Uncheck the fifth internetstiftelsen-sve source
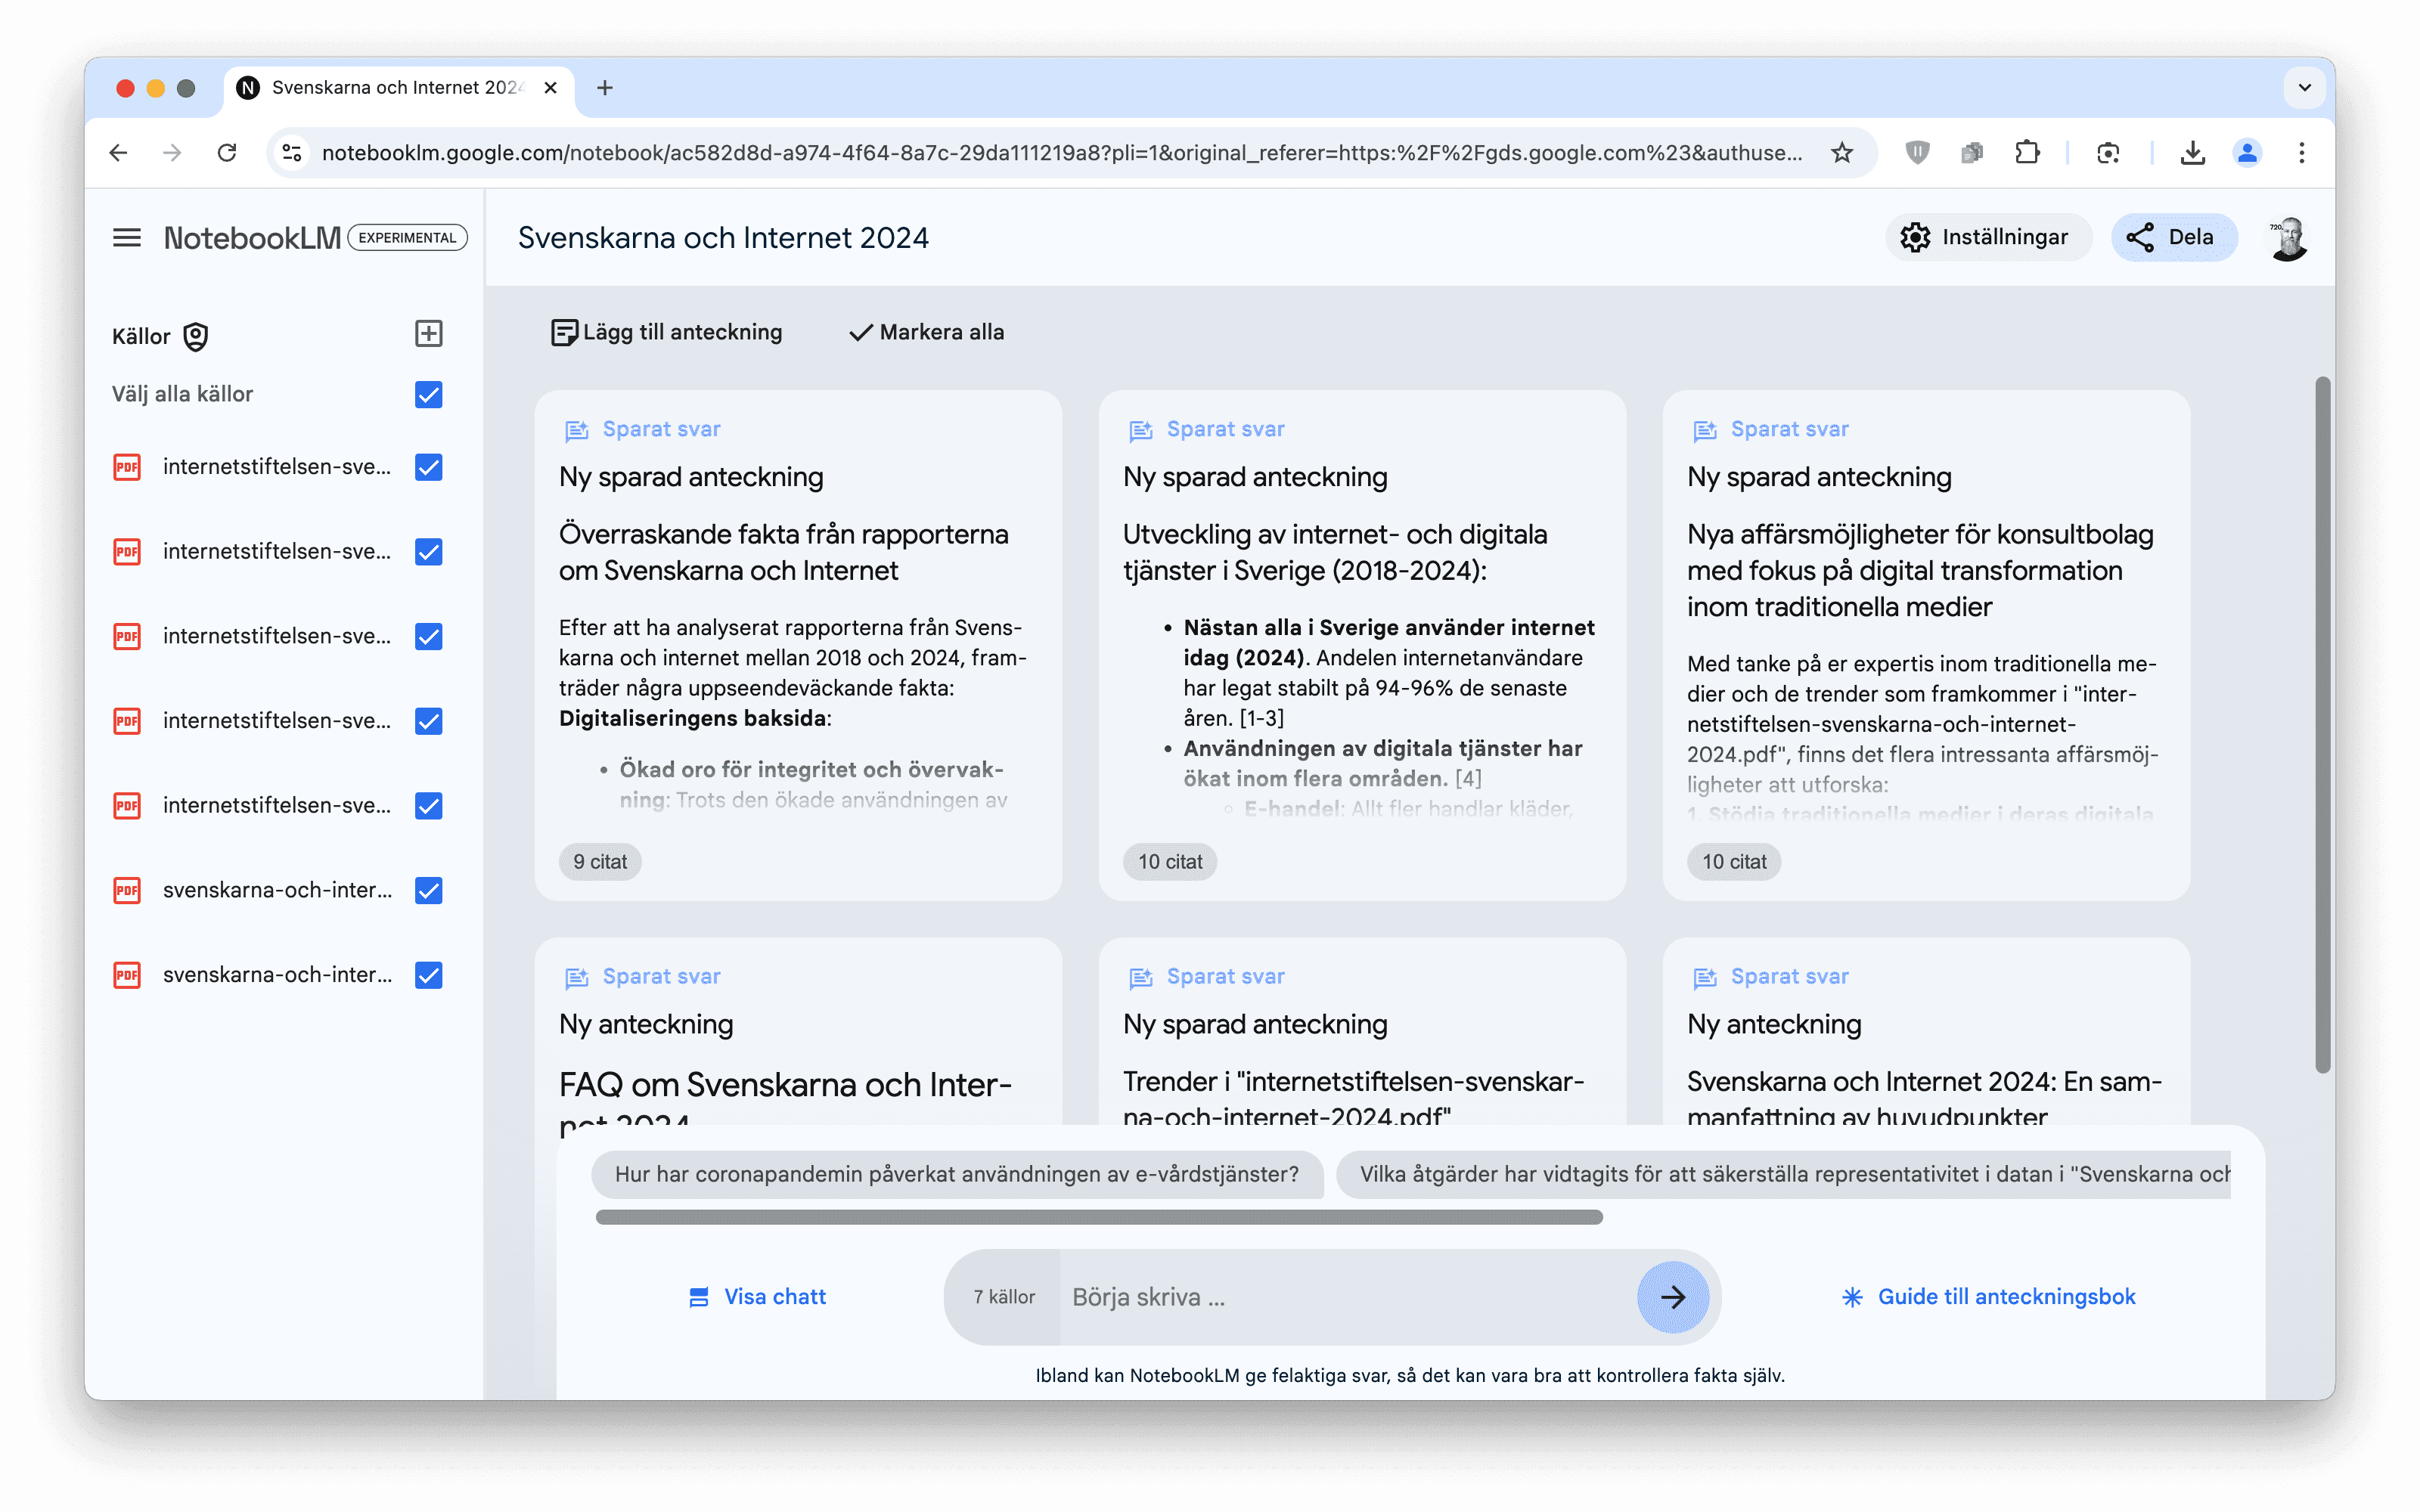 (428, 806)
